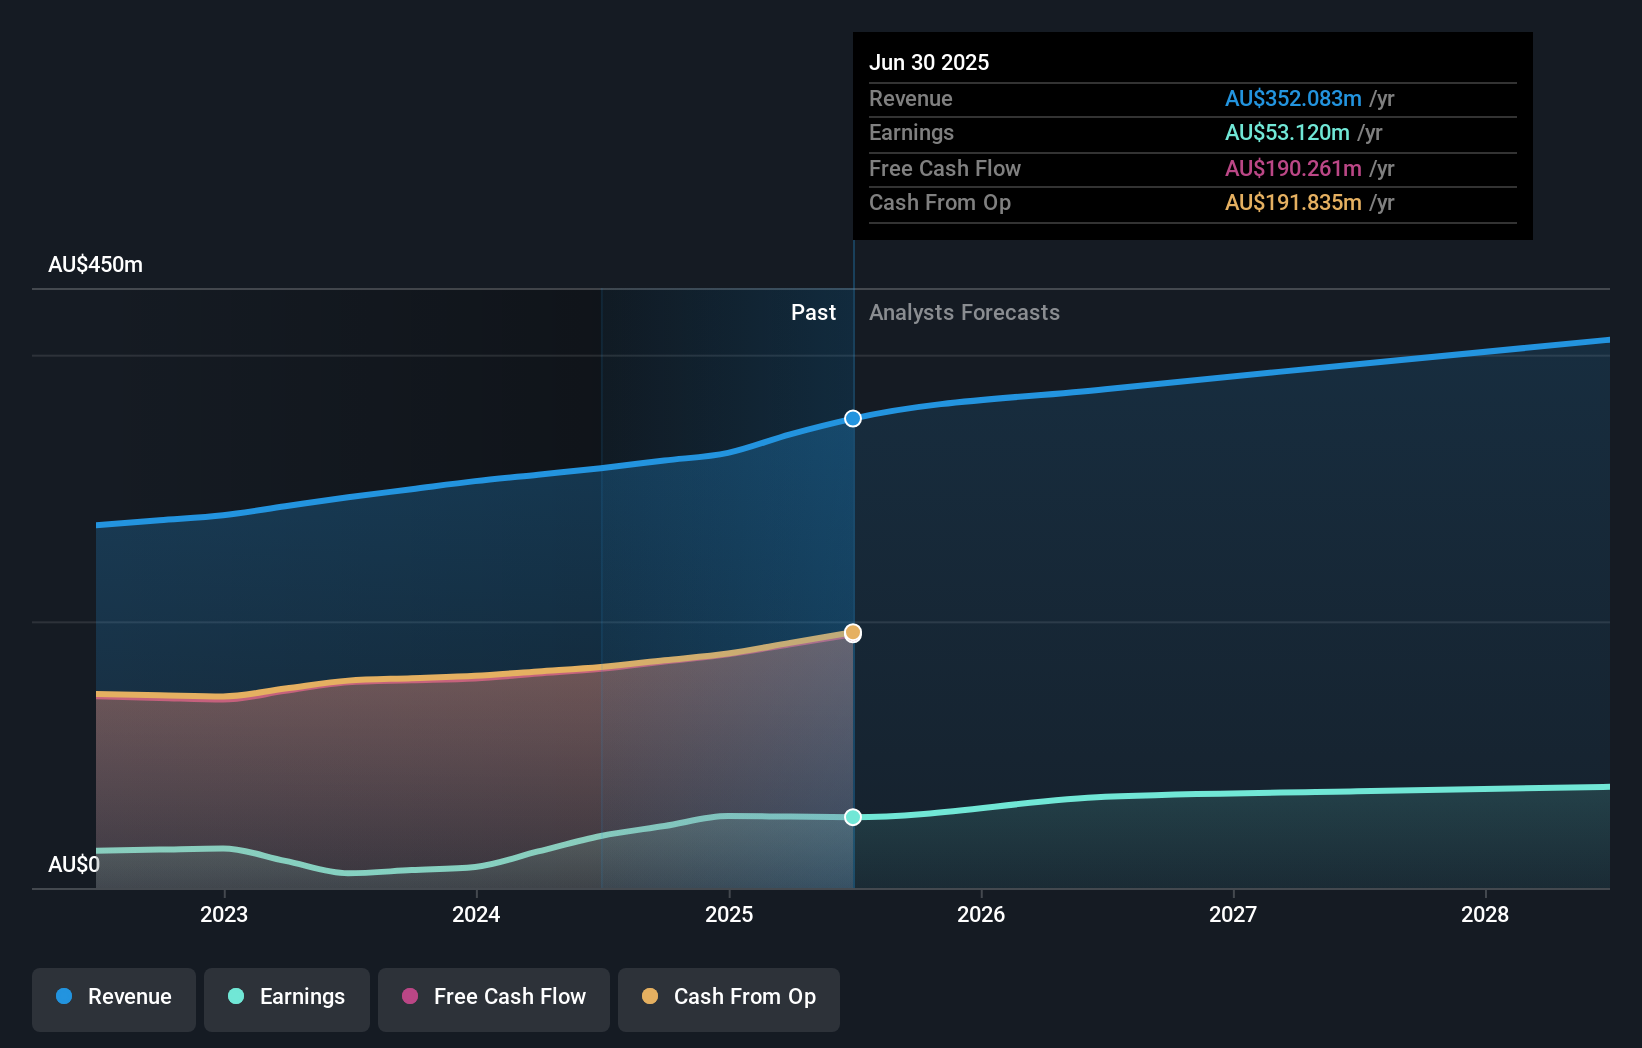Viewport: 1642px width, 1048px height.
Task: Select the orange Cash From Op marker
Action: tap(852, 632)
